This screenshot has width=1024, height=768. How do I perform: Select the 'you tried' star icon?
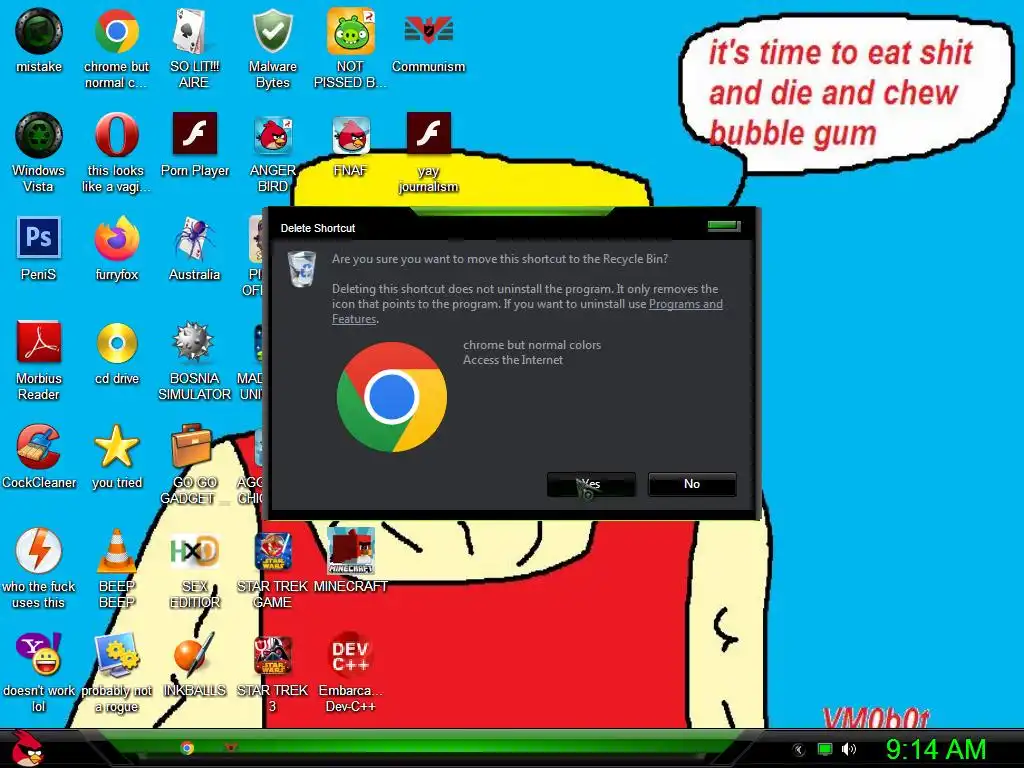click(x=116, y=457)
